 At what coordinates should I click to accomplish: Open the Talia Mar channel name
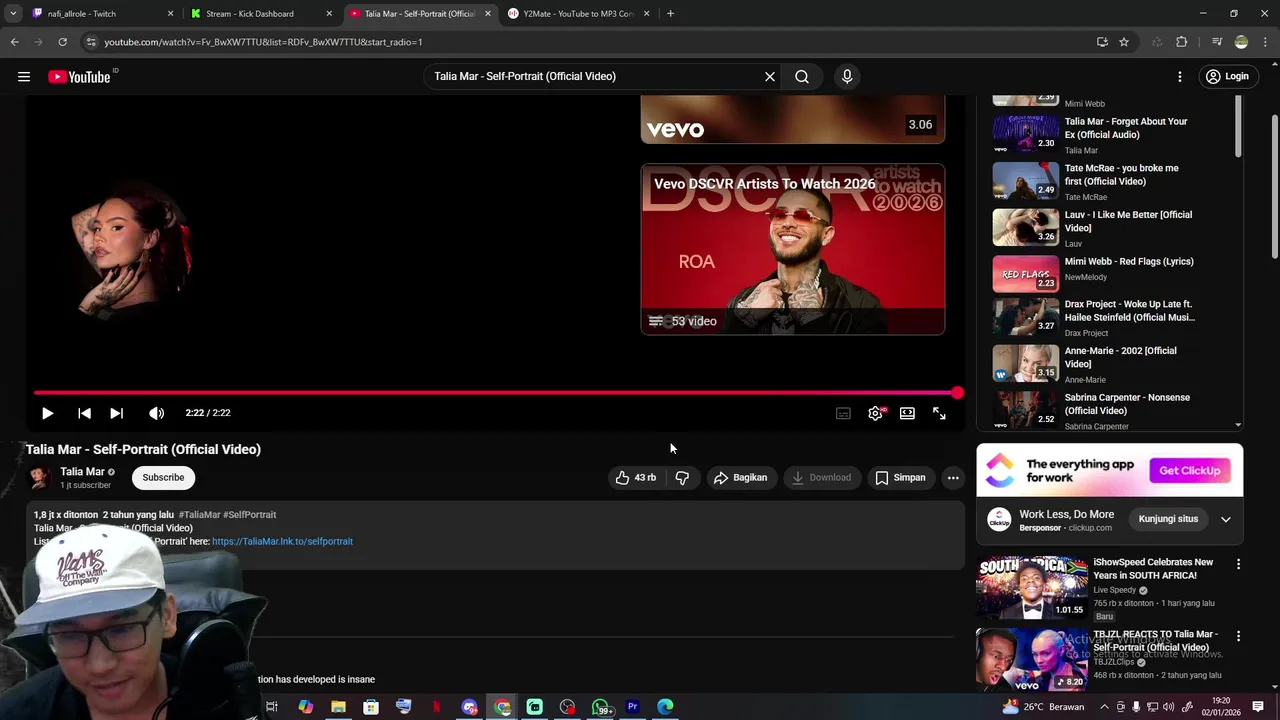[x=82, y=472]
